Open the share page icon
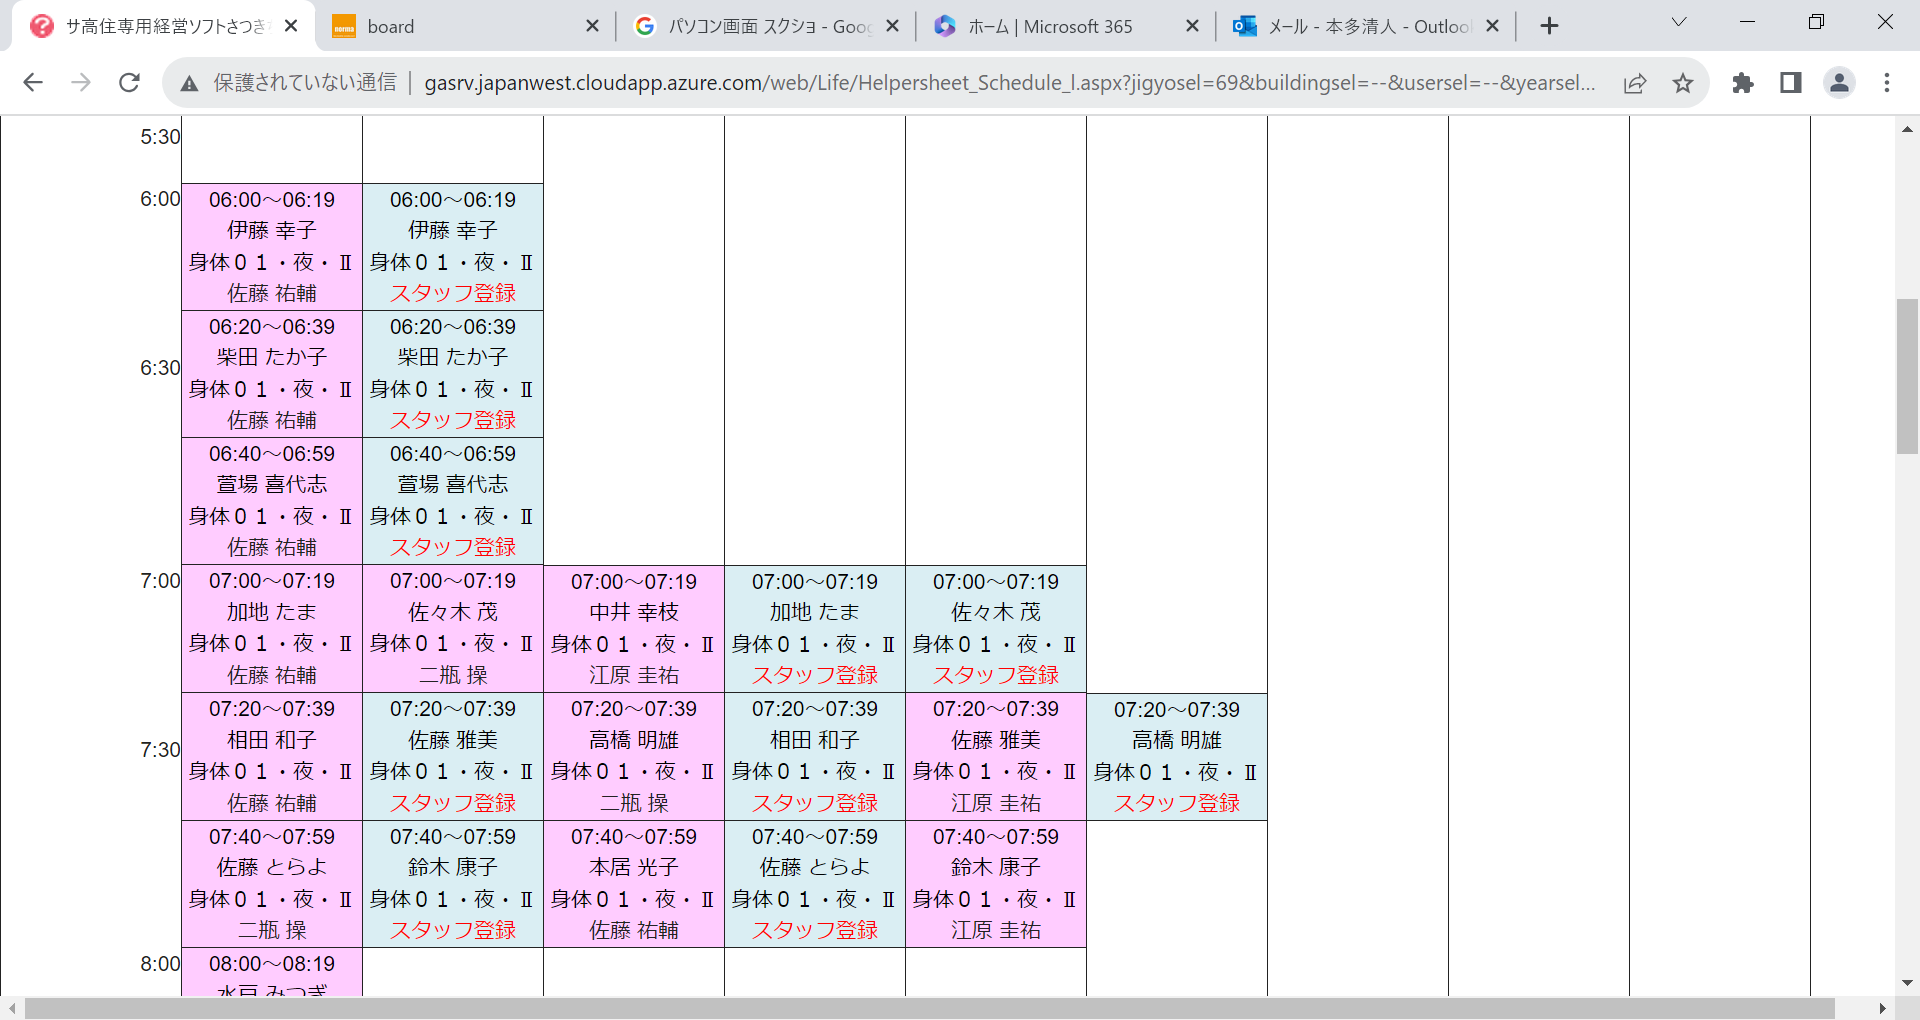 [1635, 83]
